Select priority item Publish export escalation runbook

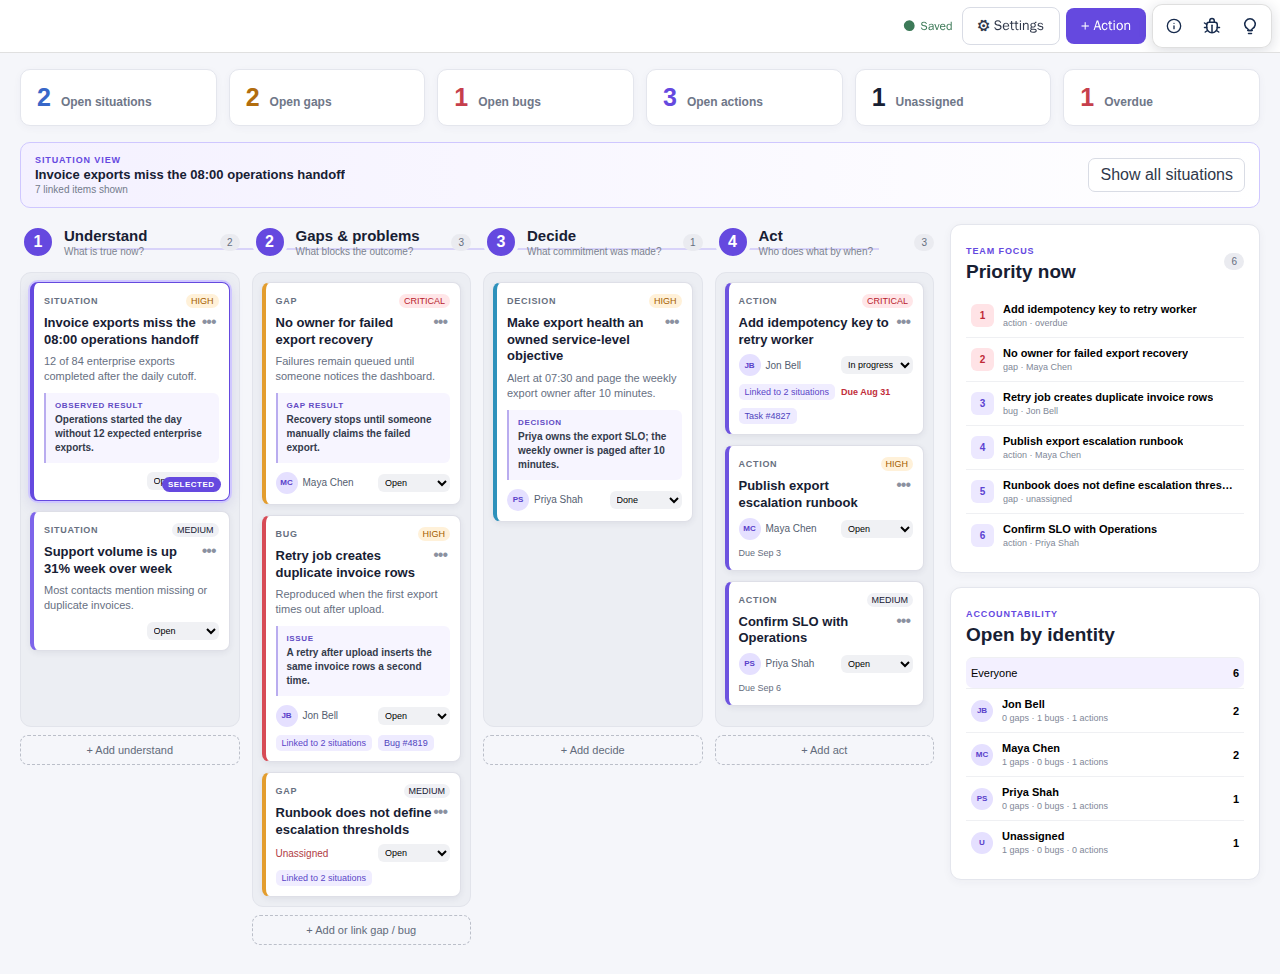(x=1105, y=447)
